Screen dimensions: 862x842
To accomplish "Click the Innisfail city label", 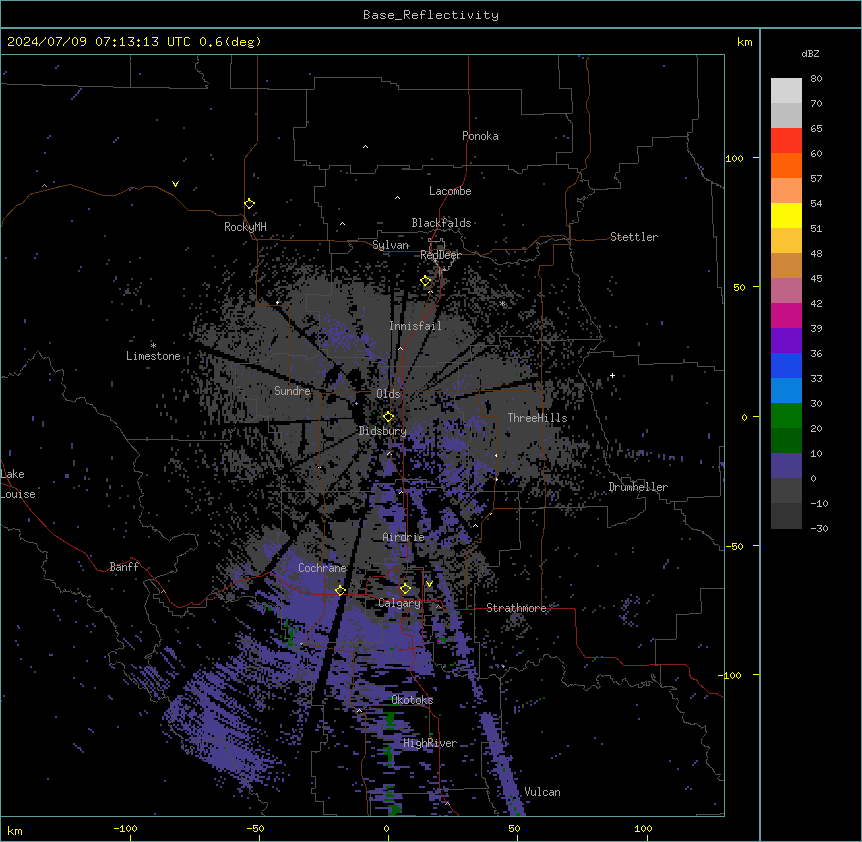I will (x=415, y=326).
